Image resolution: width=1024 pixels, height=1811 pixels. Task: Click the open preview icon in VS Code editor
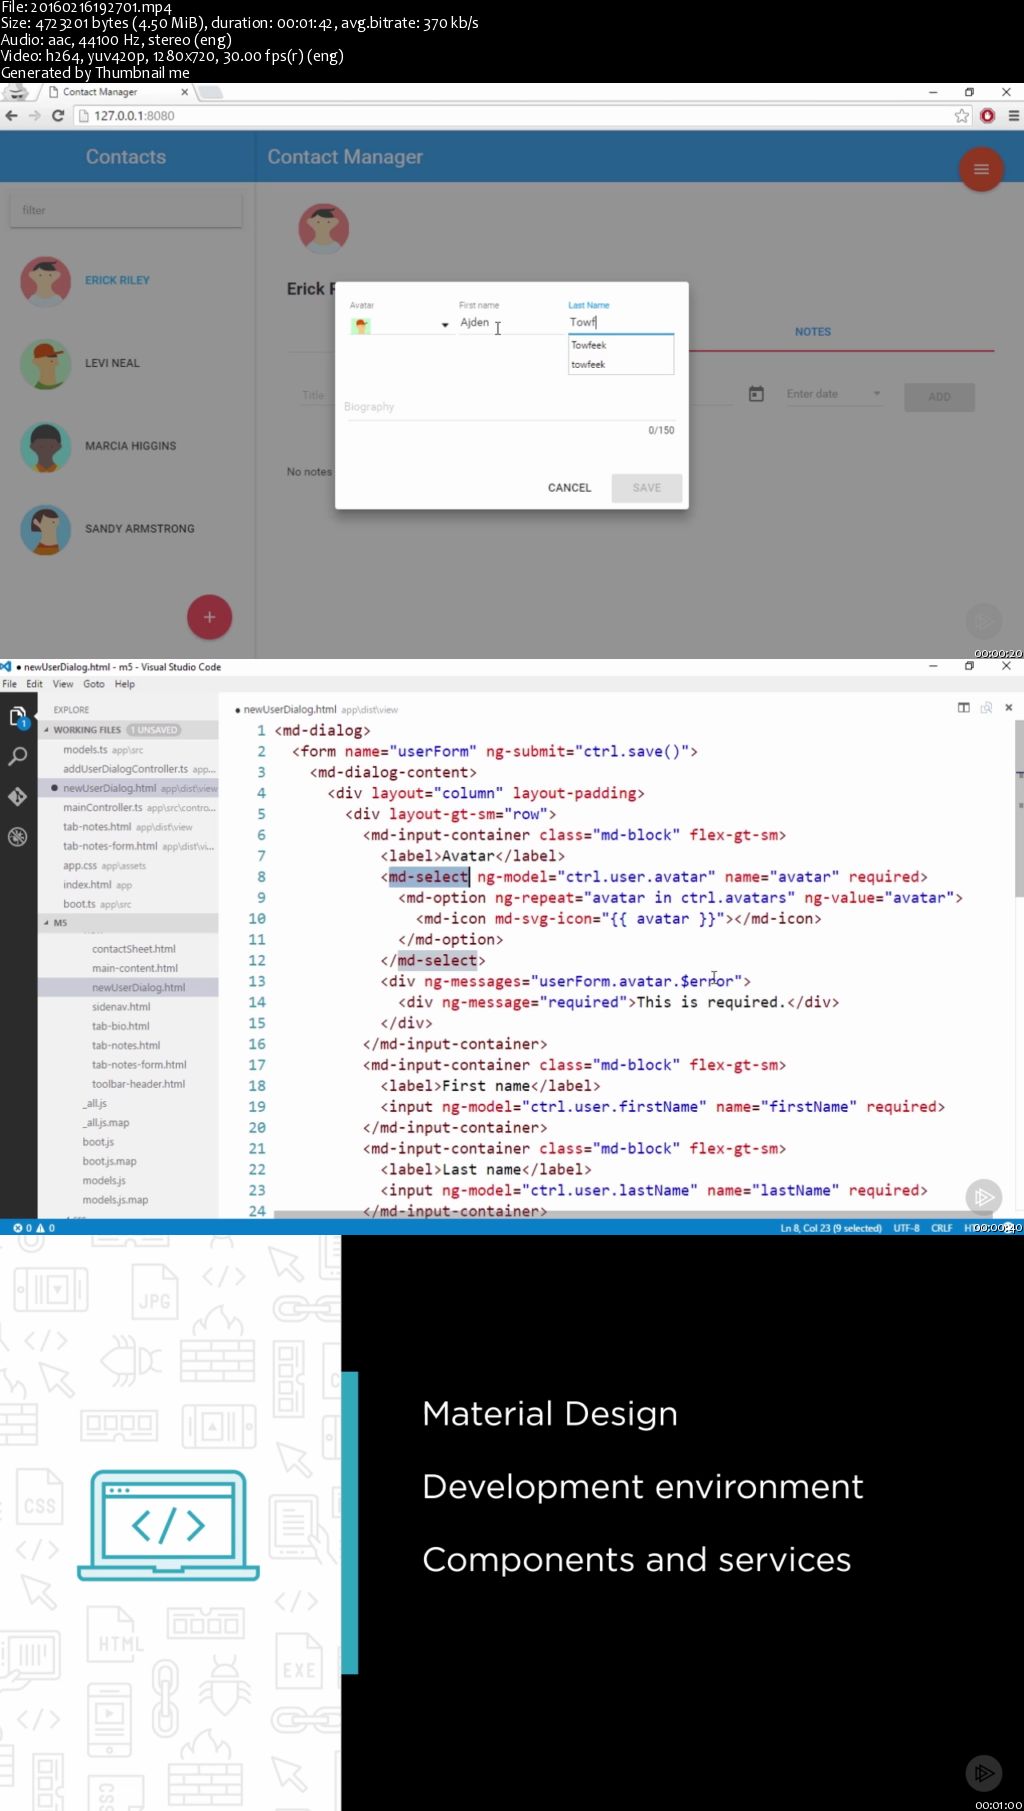tap(986, 708)
